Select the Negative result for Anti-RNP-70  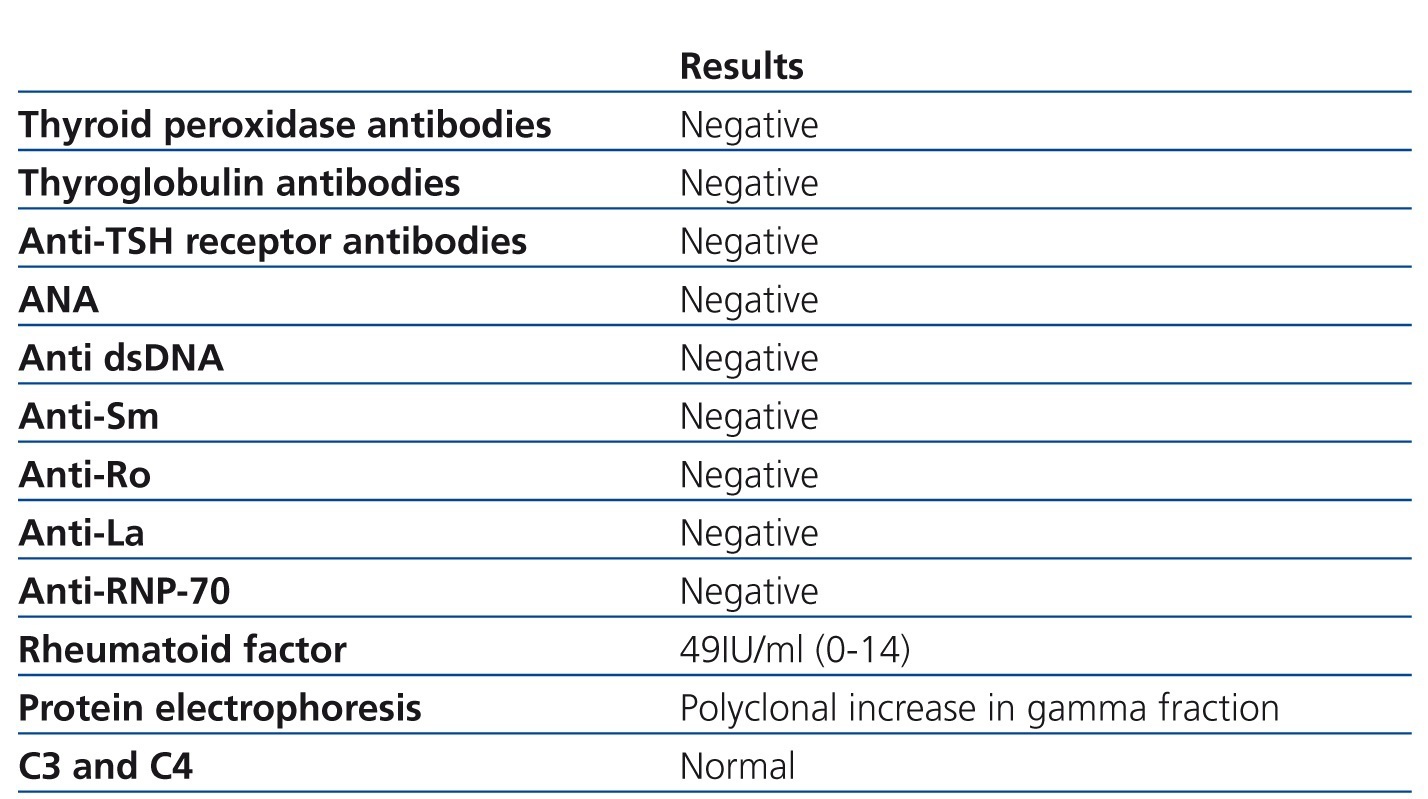click(749, 591)
